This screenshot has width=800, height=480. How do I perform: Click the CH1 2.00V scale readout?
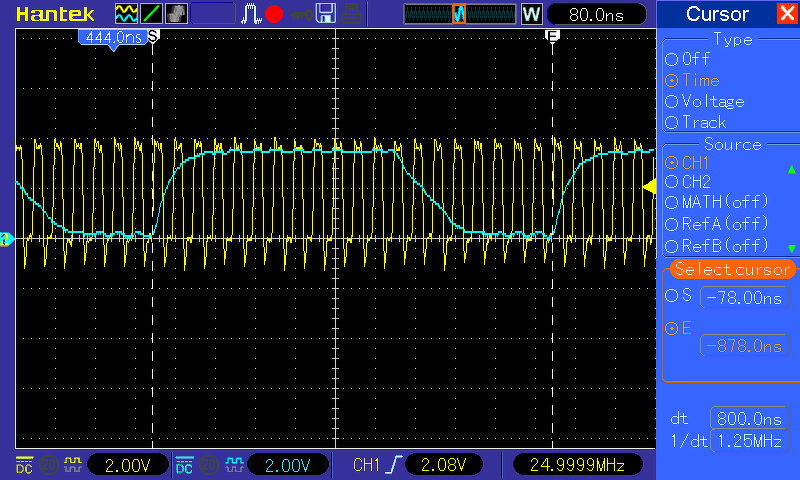coord(128,465)
